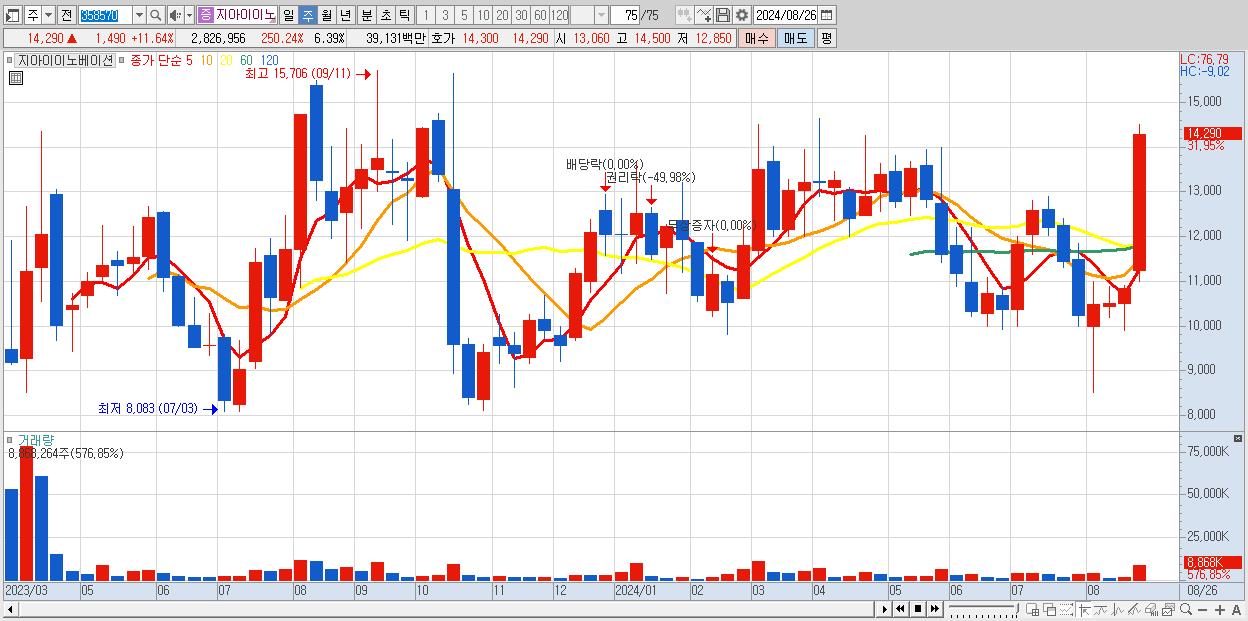
Task: Click the 매수 buy button
Action: (757, 38)
